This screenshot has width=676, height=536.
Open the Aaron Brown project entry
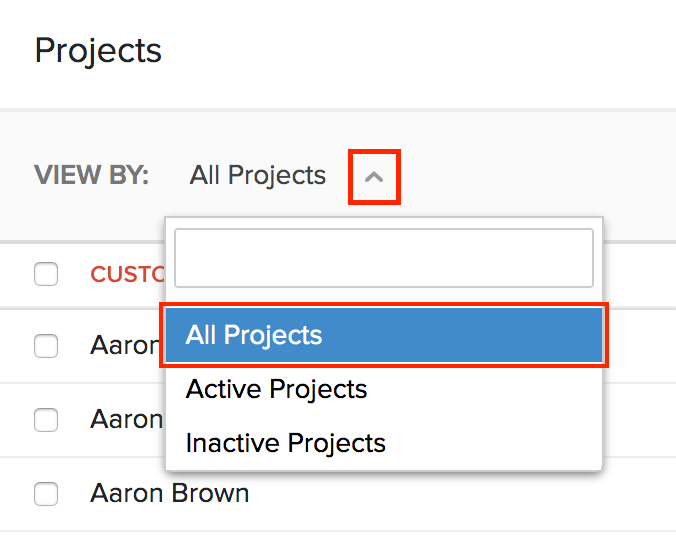pyautogui.click(x=169, y=493)
